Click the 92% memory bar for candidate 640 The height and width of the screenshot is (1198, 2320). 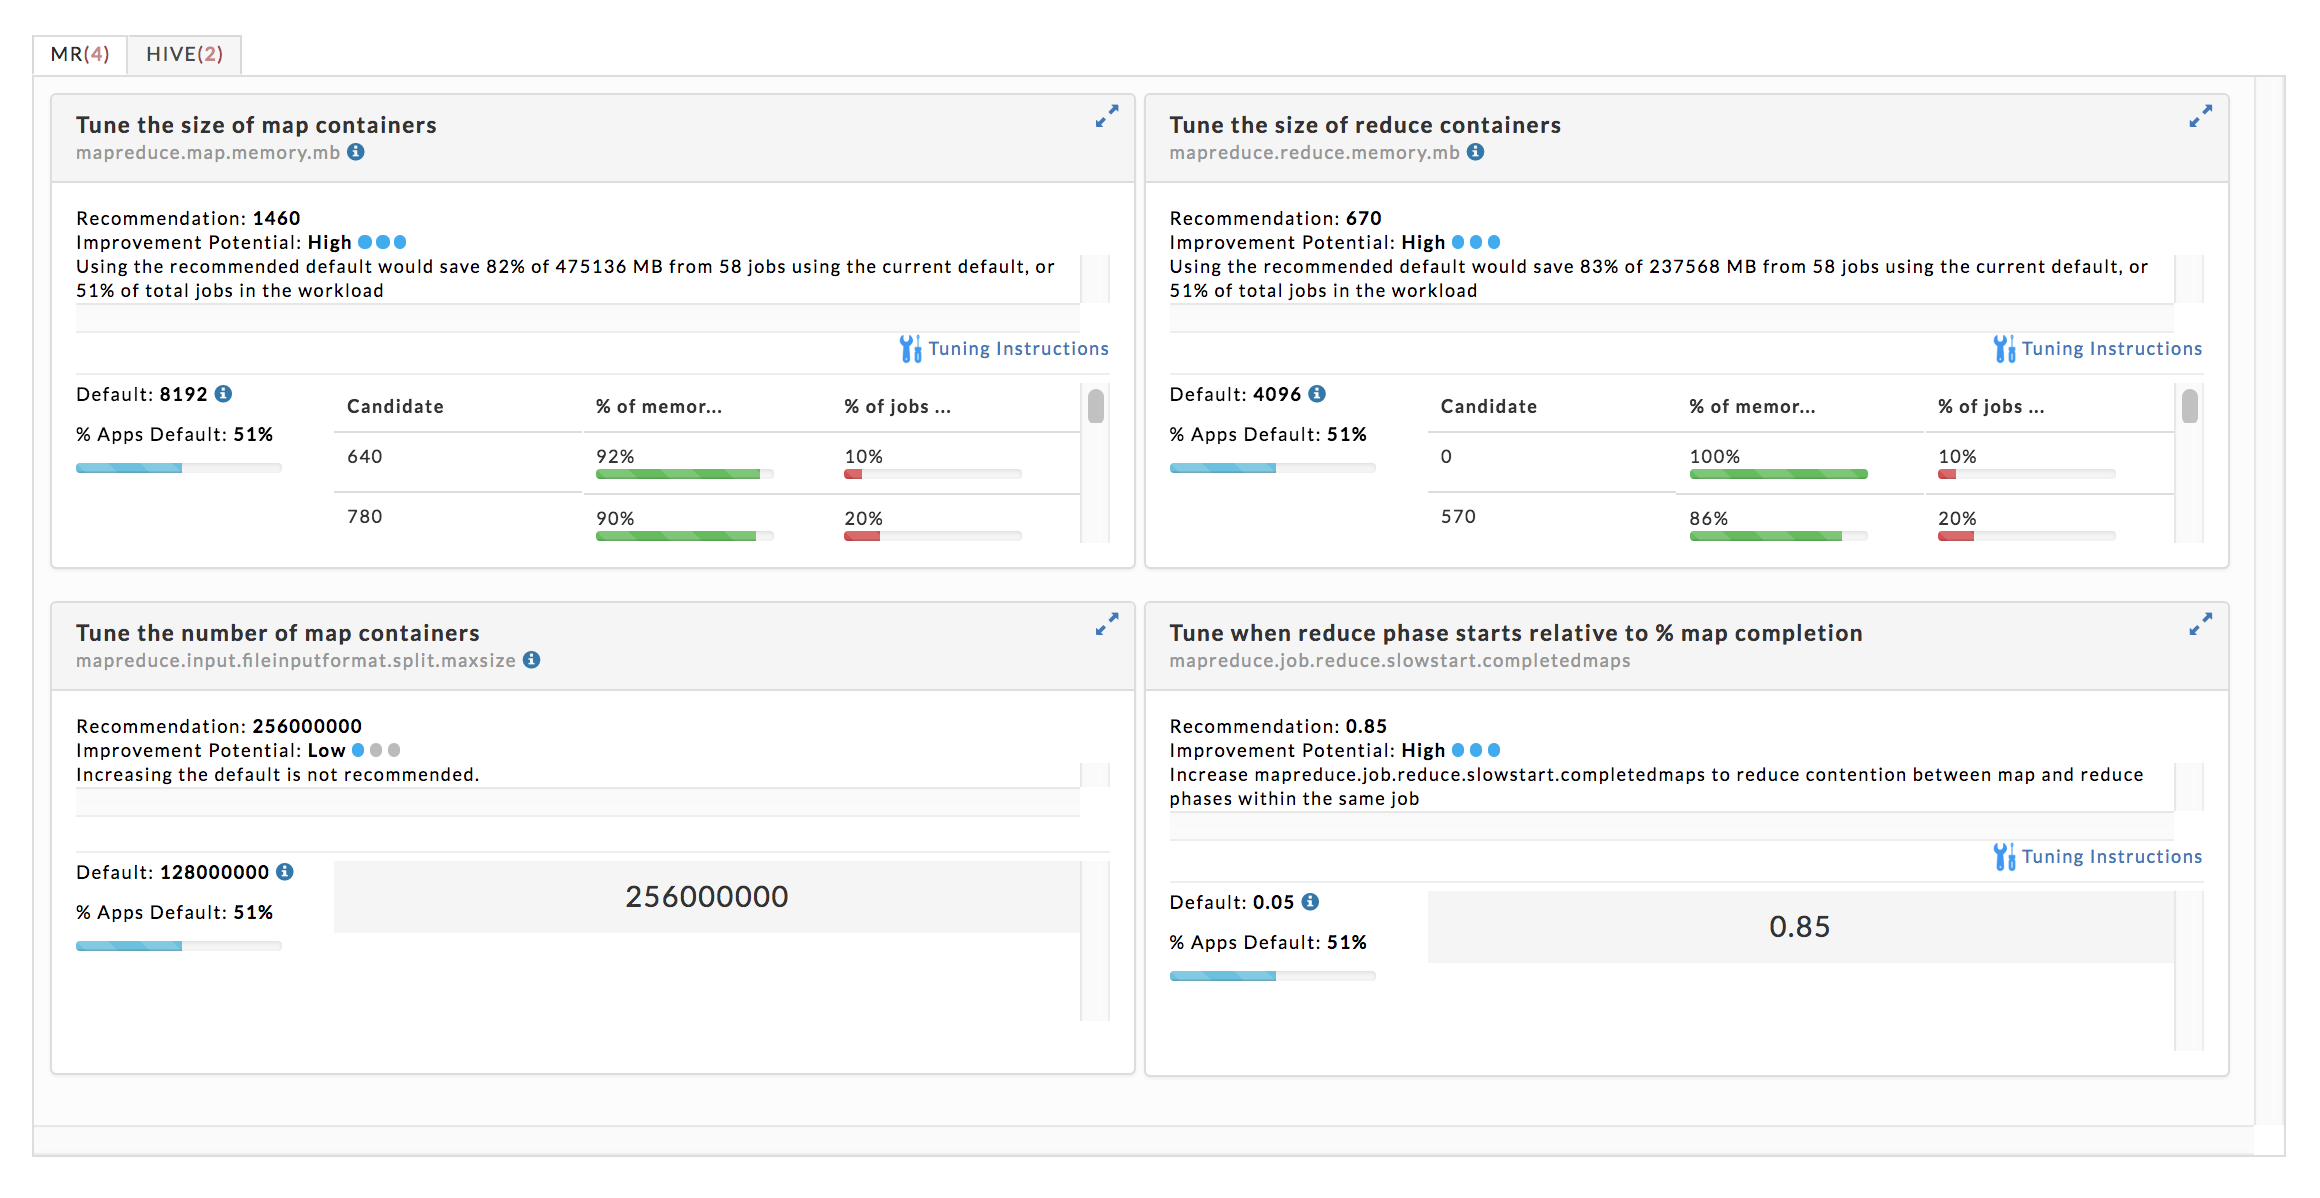coord(685,474)
